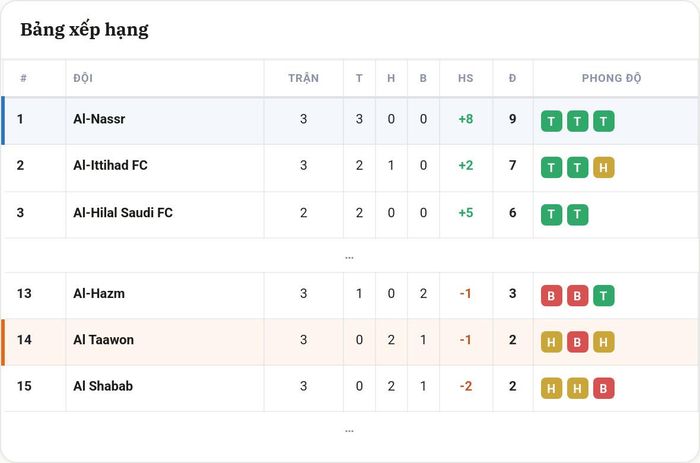The image size is (700, 463).
Task: Sort by the TRẬN column header
Action: [x=304, y=78]
